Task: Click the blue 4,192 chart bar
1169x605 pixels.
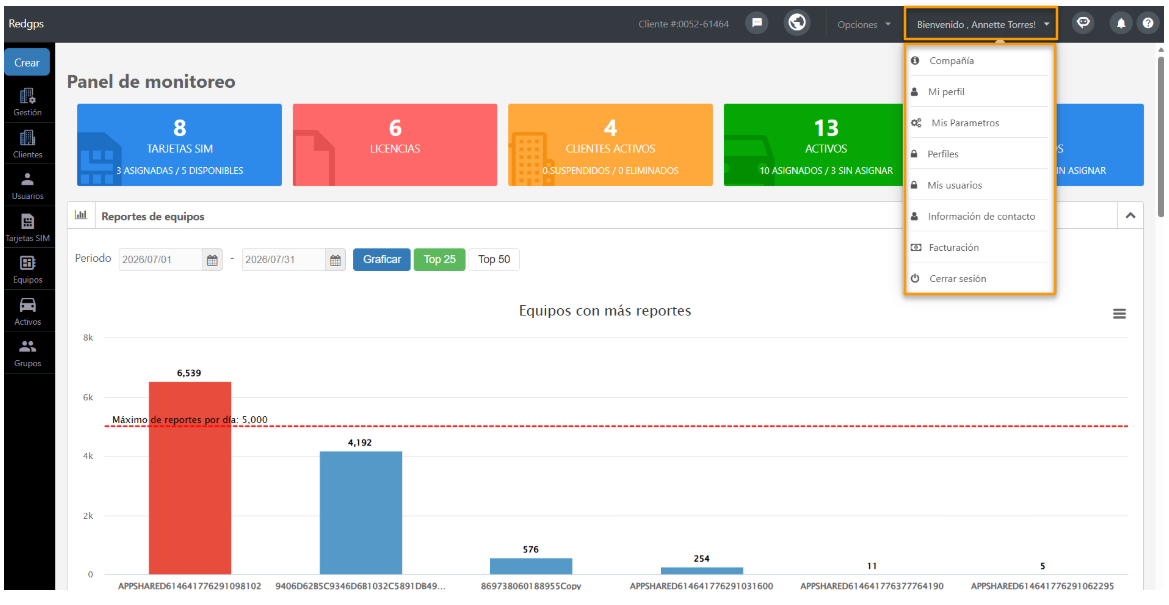Action: pos(361,512)
